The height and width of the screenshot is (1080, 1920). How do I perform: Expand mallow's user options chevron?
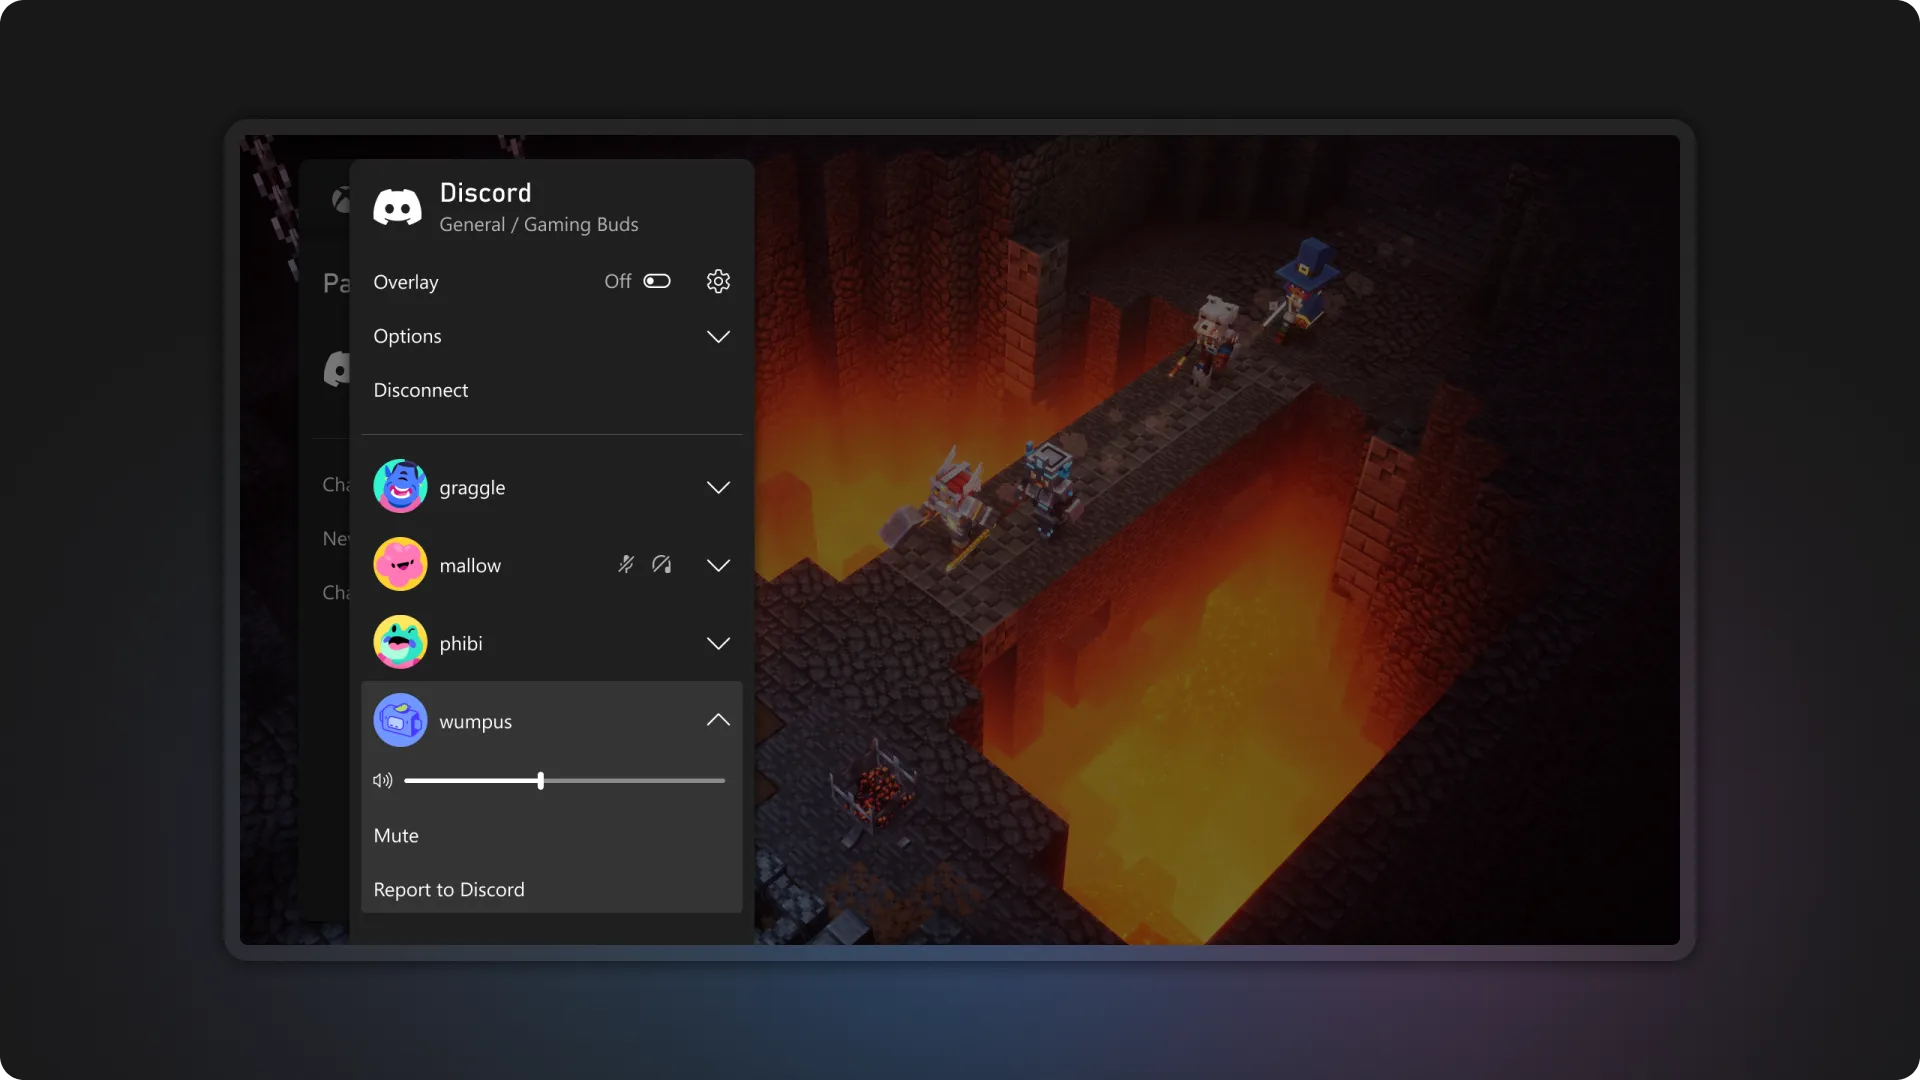(718, 565)
